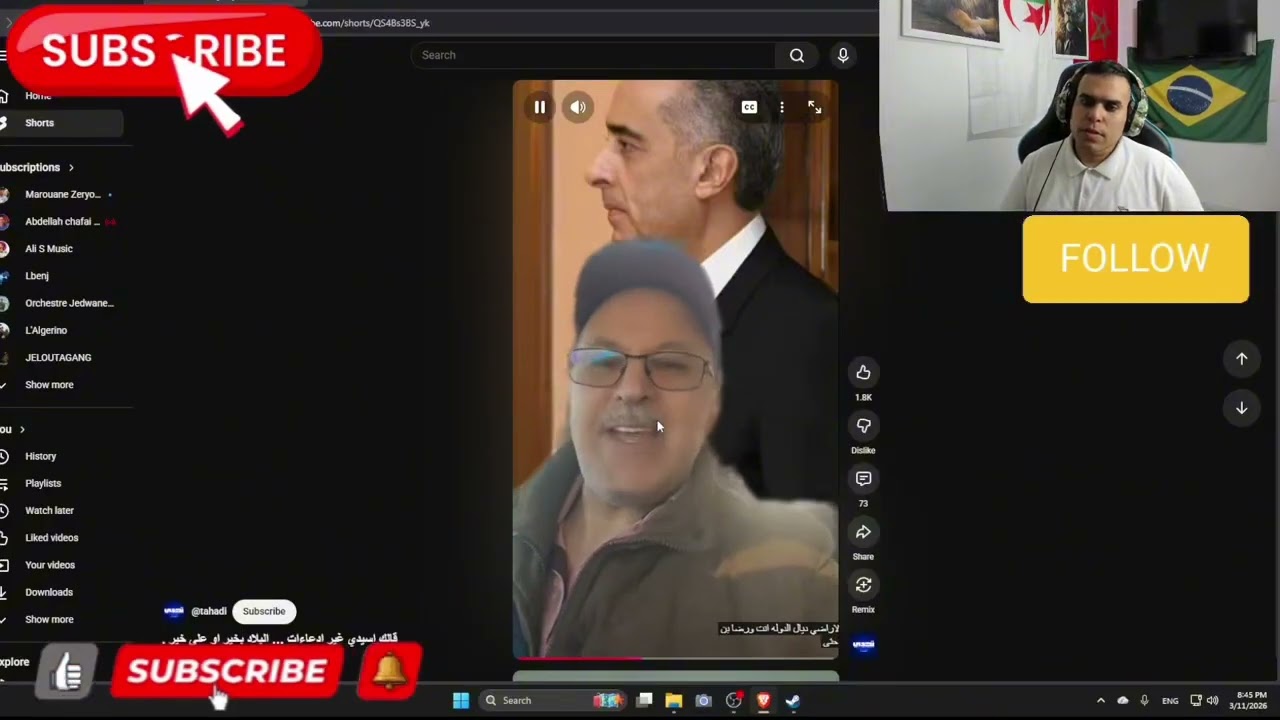
Task: Open OneDrive cloud tray icon
Action: point(1123,700)
